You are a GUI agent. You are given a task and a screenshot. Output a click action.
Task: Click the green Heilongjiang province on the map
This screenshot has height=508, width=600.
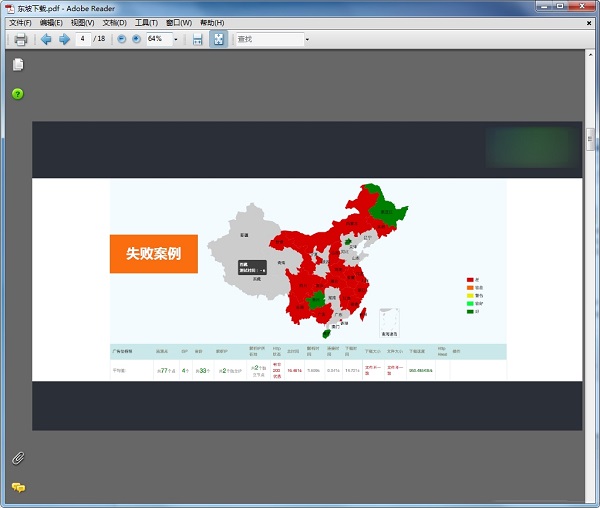click(x=387, y=211)
